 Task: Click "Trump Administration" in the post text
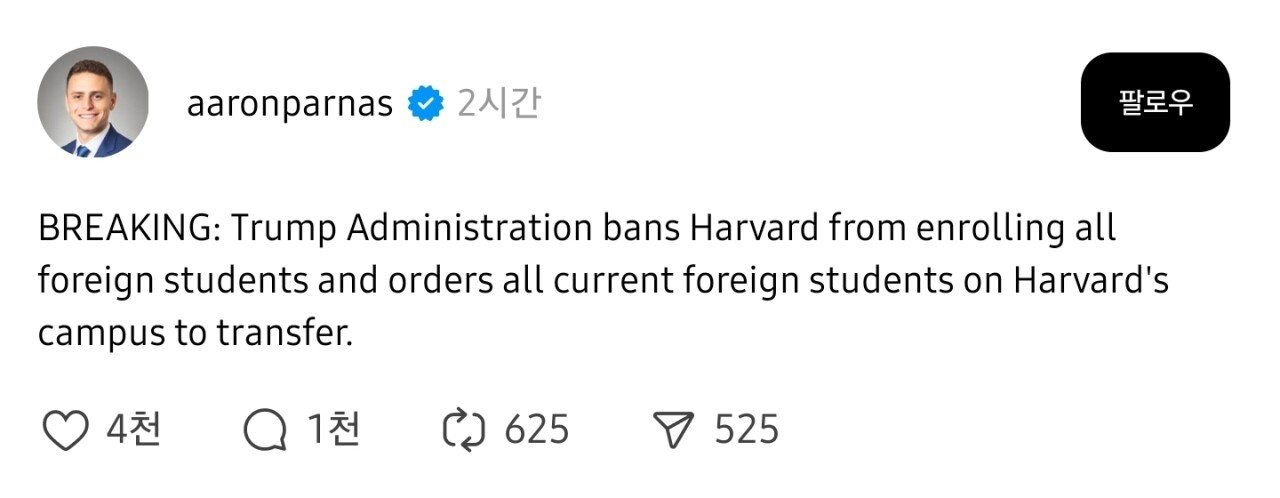point(412,229)
